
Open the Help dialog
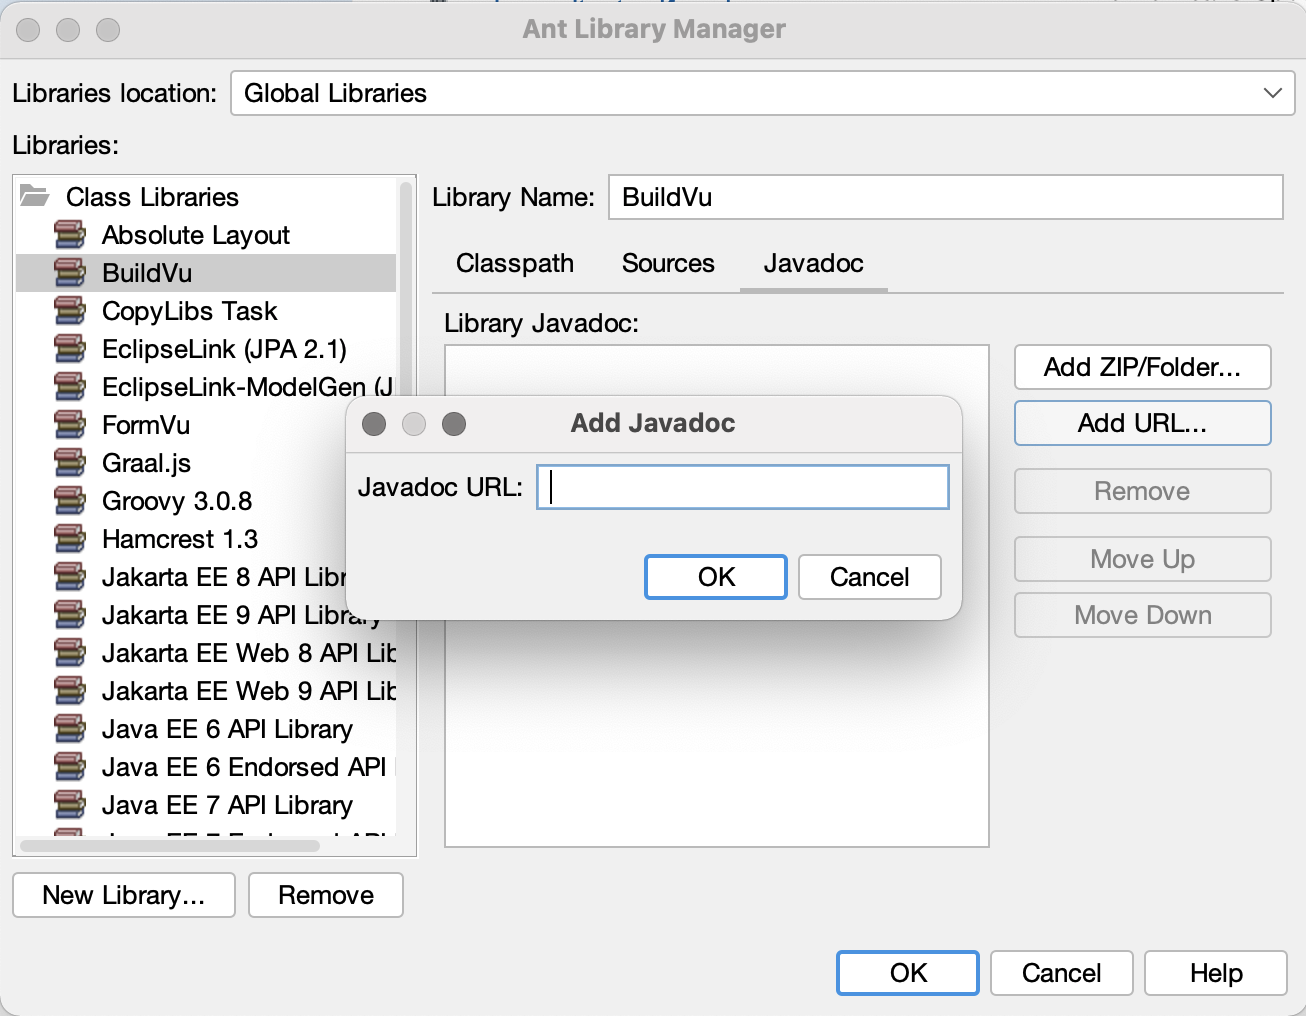pos(1216,972)
